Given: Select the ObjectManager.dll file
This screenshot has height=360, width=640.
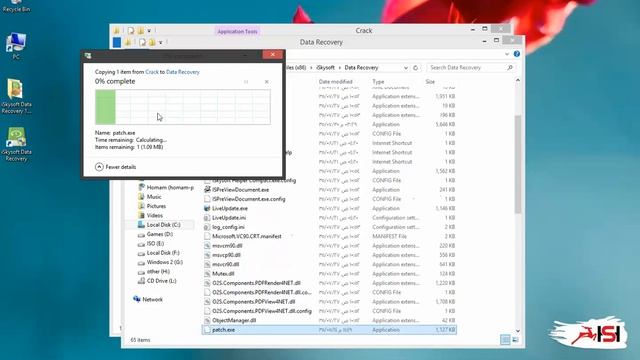Looking at the screenshot, I should (234, 320).
